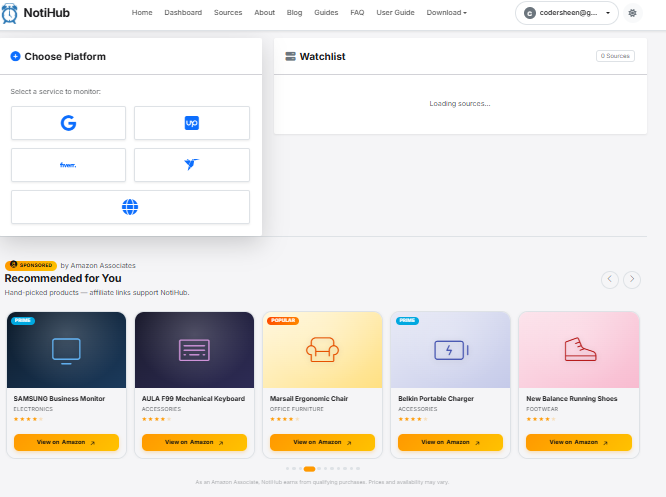Click the AULA F99 Mechanical Keyboard title
Screen dimensions: 666x497
tap(193, 398)
